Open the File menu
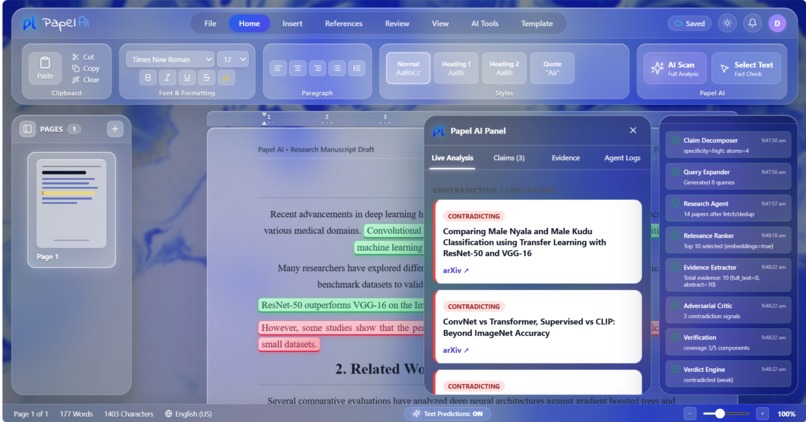806x422 pixels. coord(210,24)
